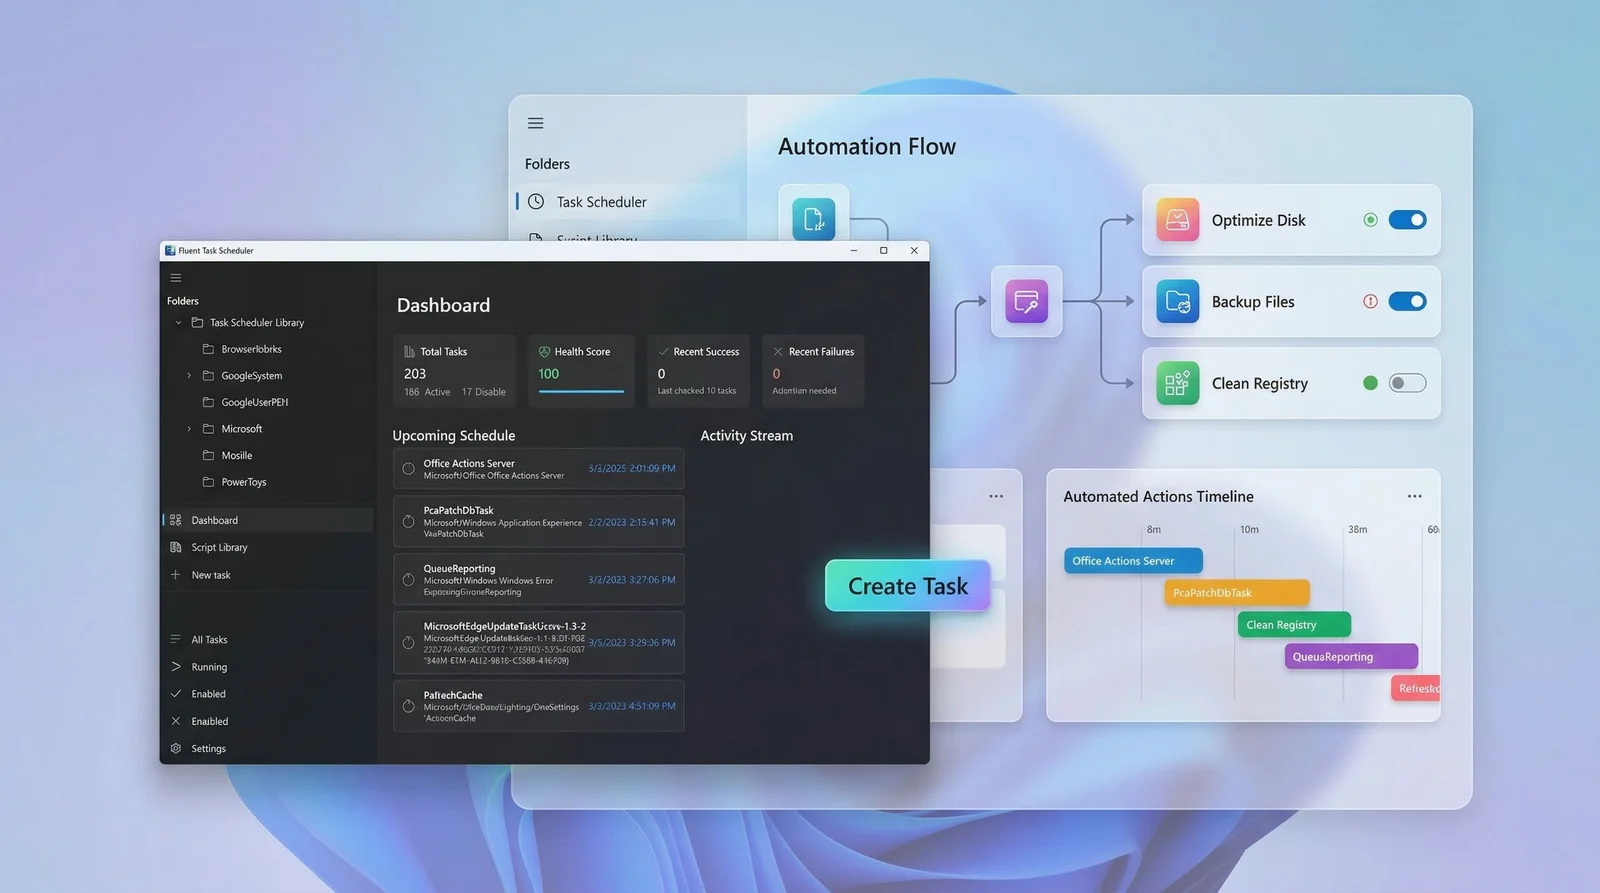
Task: Click the Health Score shield icon
Action: coord(544,351)
